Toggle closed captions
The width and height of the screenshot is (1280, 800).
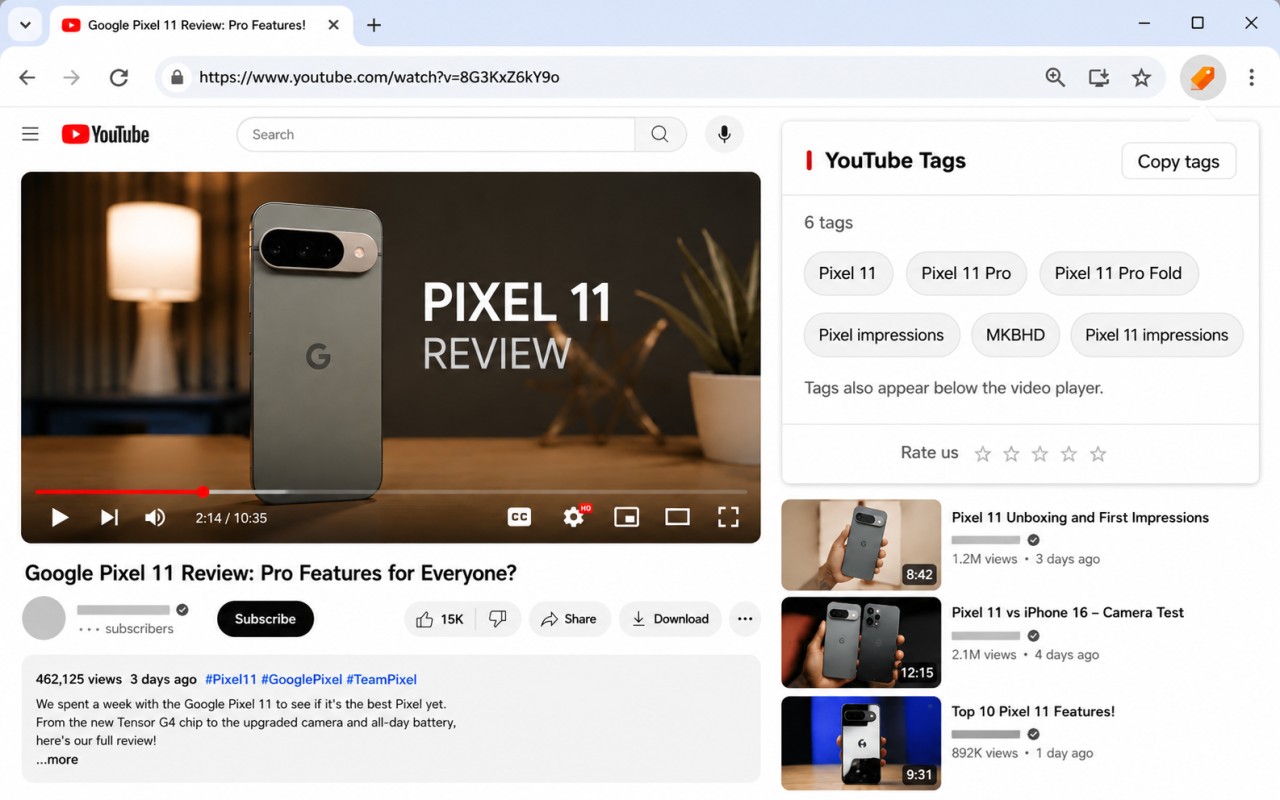[519, 517]
